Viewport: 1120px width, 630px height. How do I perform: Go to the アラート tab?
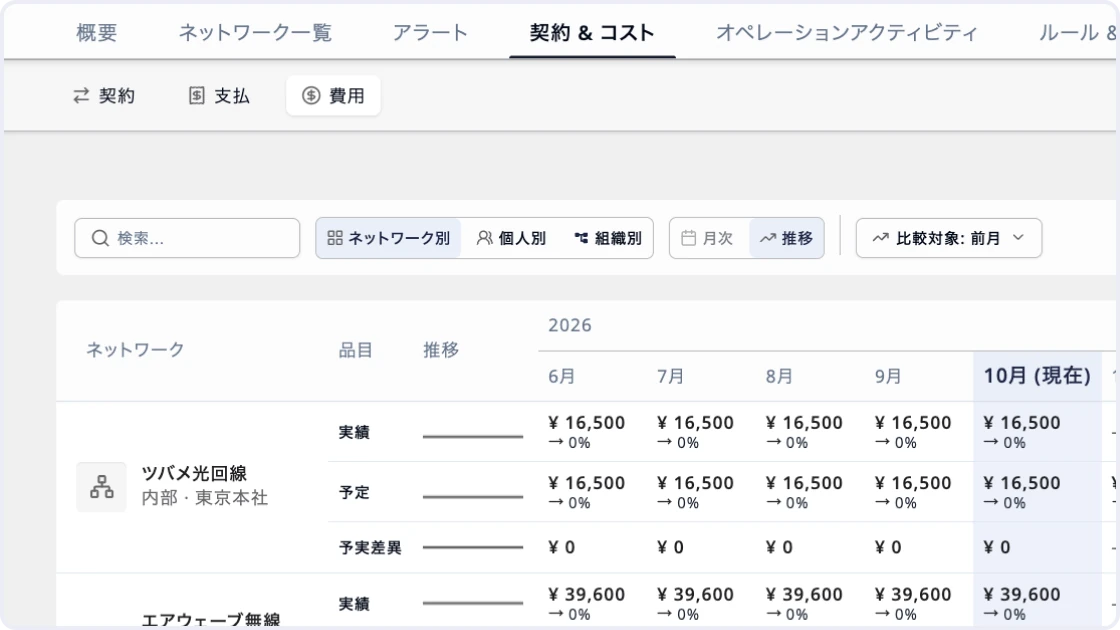coord(430,33)
